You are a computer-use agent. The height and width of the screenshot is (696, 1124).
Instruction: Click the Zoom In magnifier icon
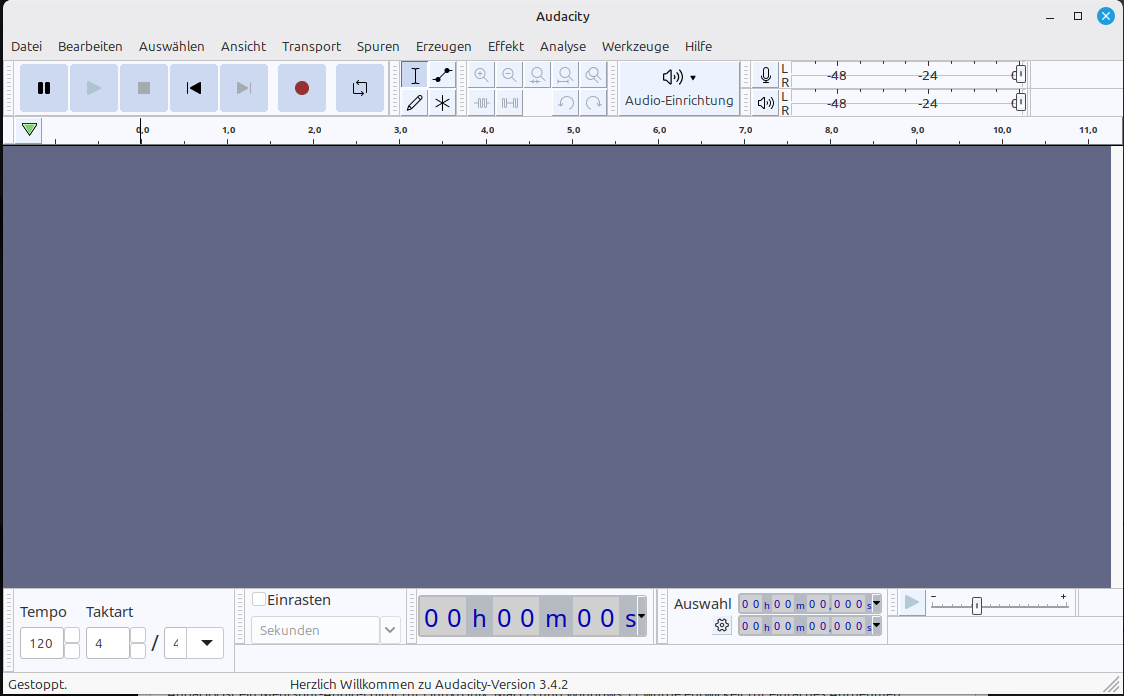[x=482, y=75]
